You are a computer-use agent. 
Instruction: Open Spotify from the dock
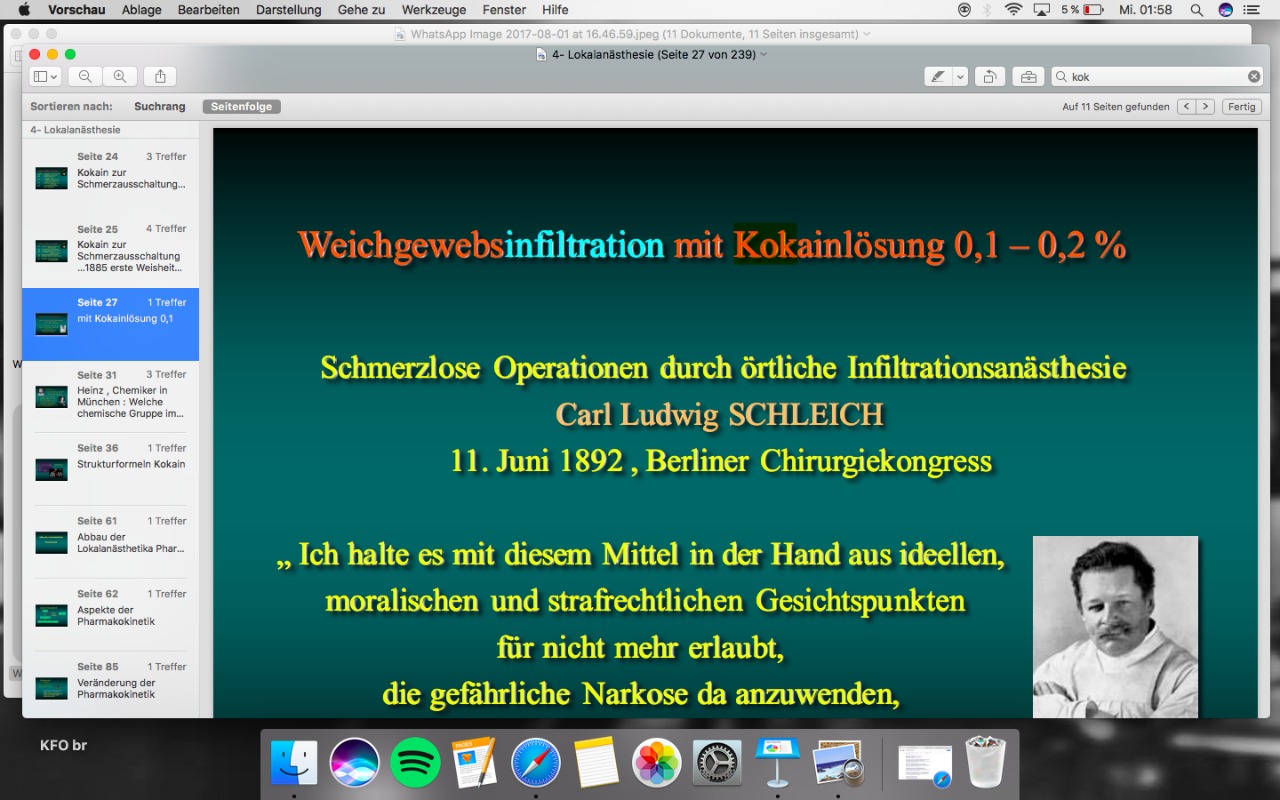click(x=415, y=763)
